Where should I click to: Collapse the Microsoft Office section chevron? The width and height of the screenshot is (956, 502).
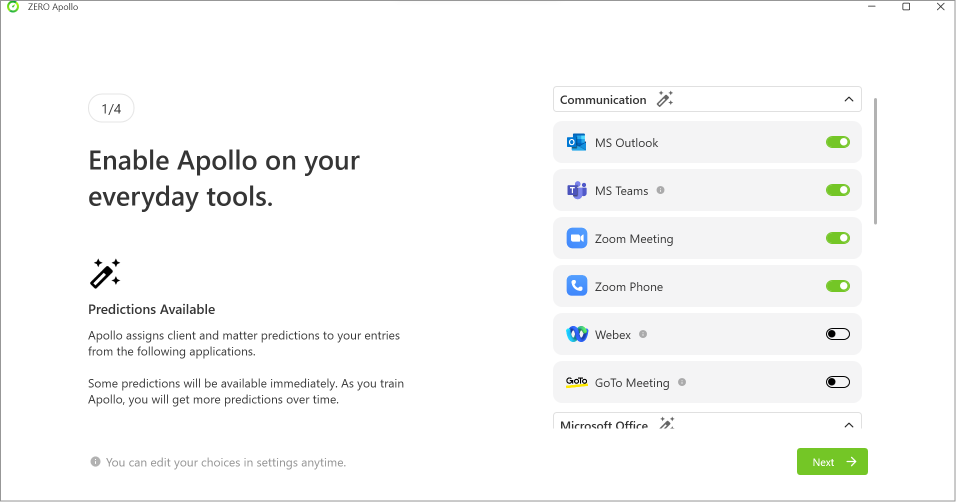pos(848,424)
